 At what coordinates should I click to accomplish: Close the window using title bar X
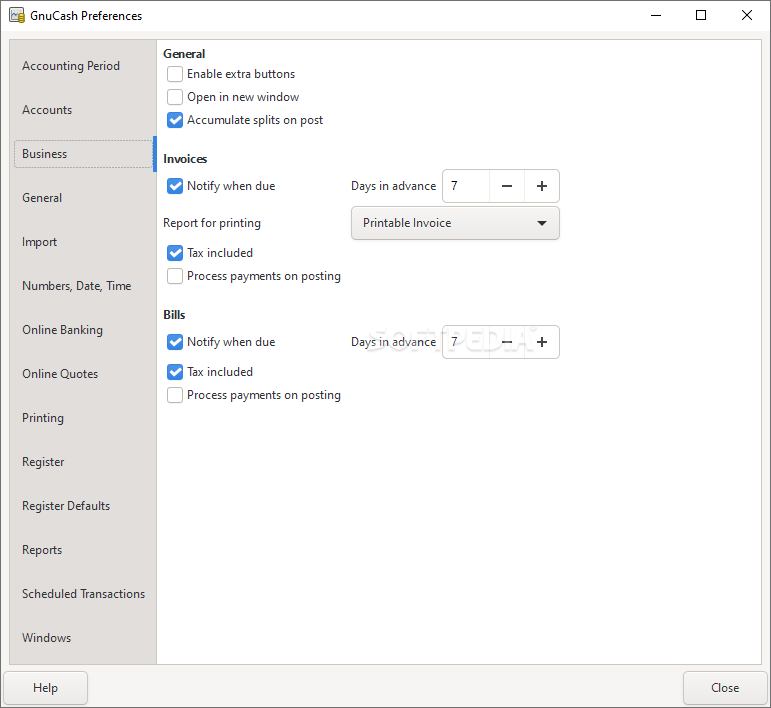click(x=746, y=15)
